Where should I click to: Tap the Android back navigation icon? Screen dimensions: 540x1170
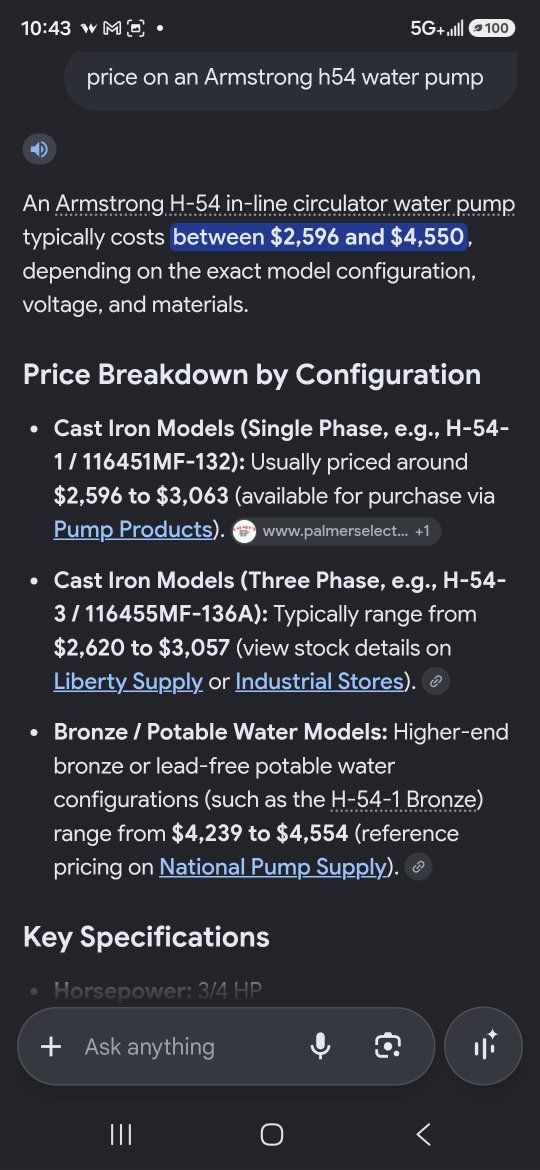423,1135
